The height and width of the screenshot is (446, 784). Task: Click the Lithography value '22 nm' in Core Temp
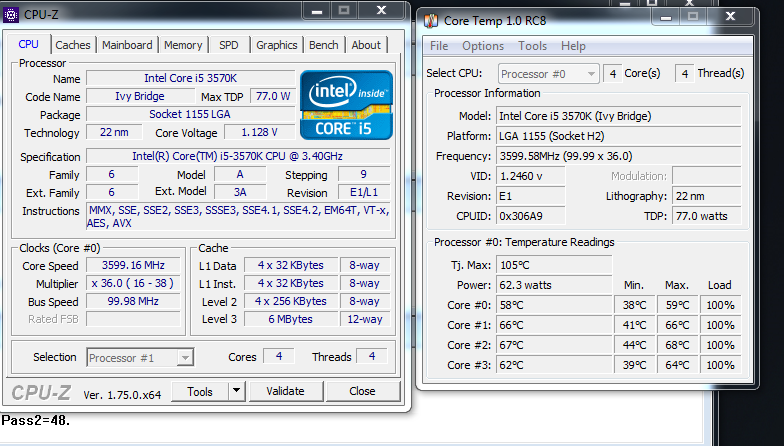click(706, 196)
